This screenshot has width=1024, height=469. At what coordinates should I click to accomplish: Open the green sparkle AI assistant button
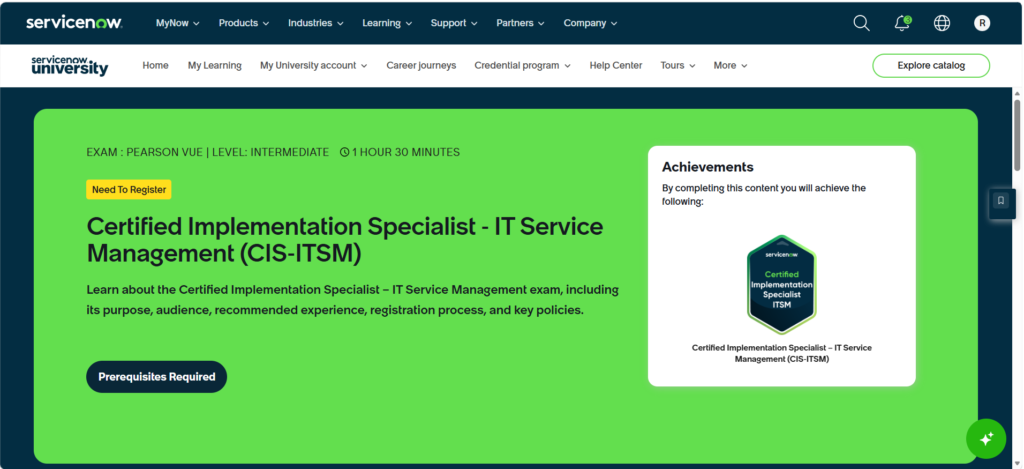[x=986, y=438]
